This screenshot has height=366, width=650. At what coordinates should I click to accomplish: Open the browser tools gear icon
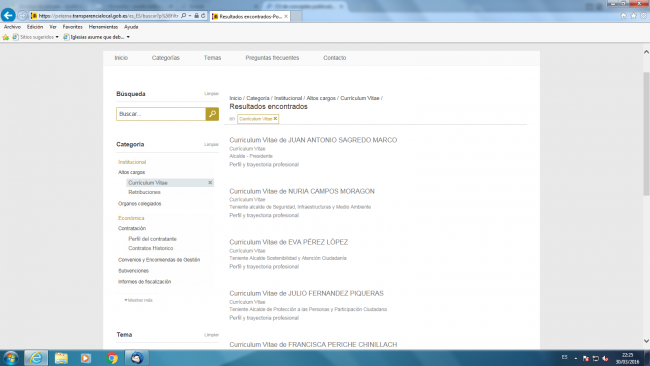pos(643,16)
